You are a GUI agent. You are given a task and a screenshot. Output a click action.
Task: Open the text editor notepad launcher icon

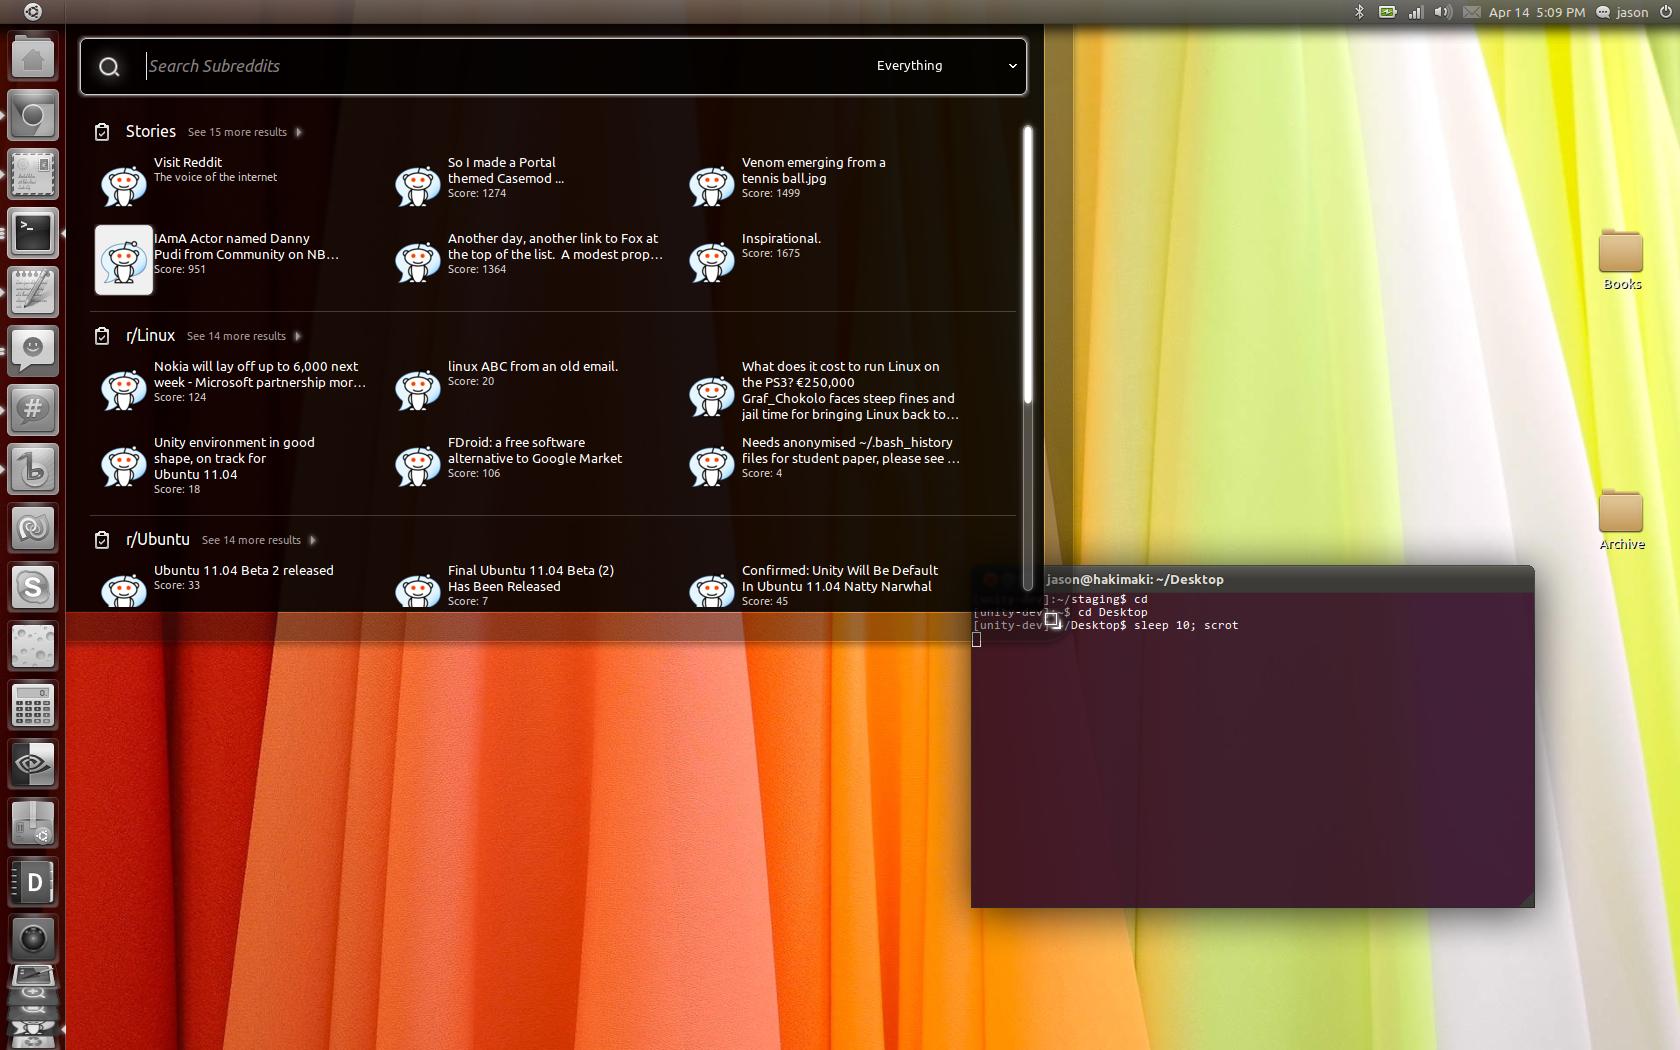[x=32, y=292]
